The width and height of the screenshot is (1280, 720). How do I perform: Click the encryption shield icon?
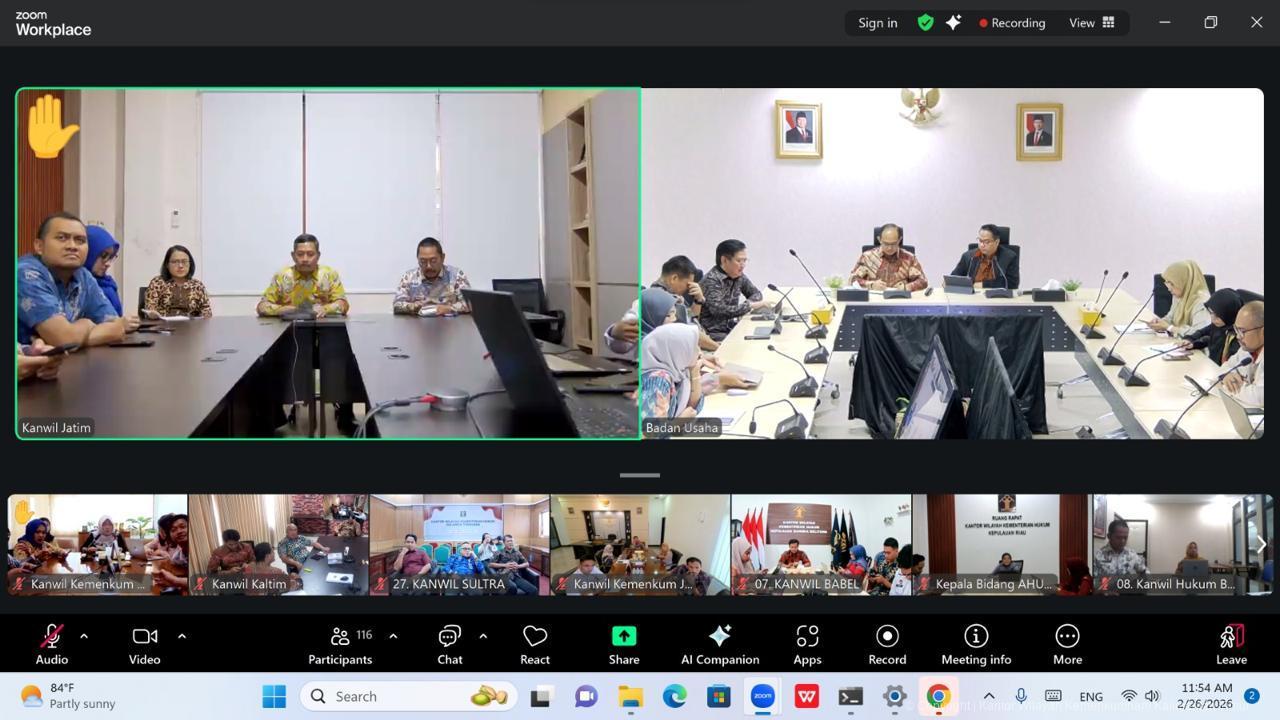point(925,22)
